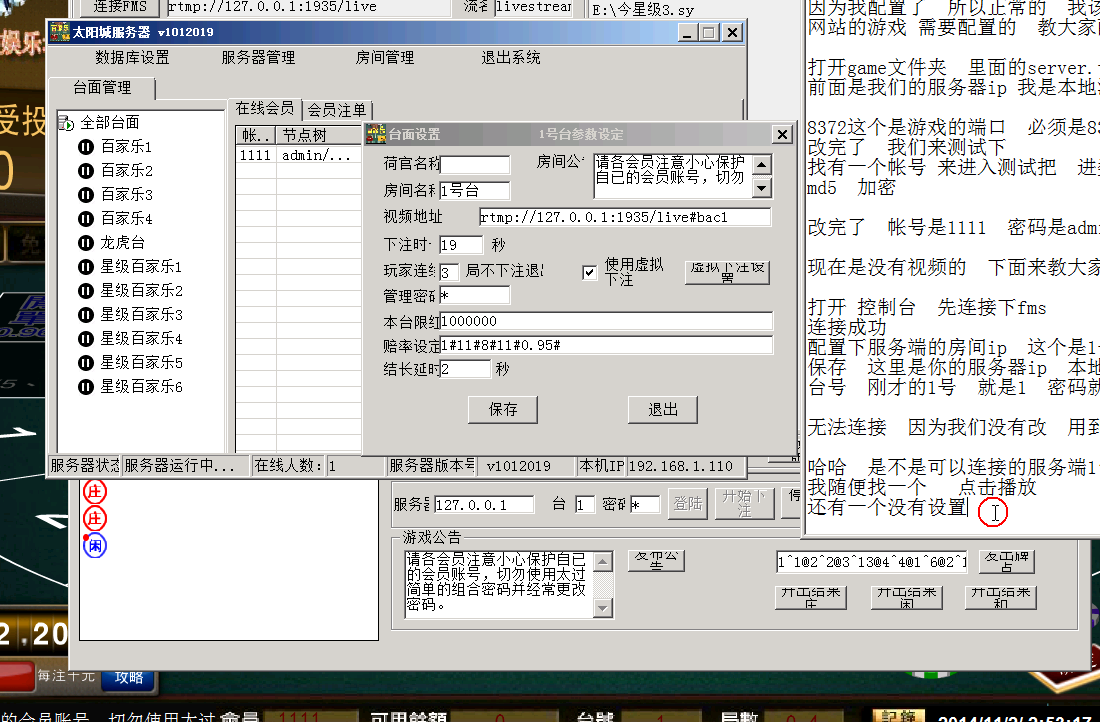
Task: Click the 视频地址 rtmp input field
Action: click(x=624, y=217)
